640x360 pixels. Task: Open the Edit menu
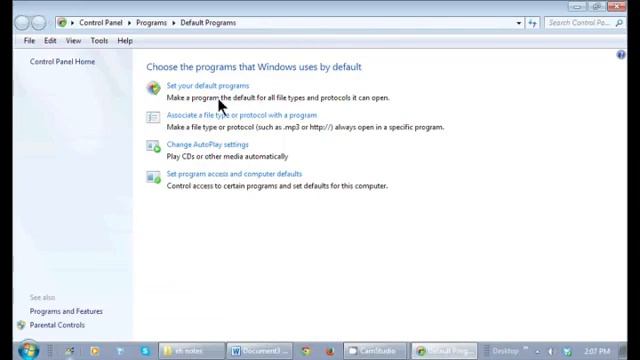(50, 41)
